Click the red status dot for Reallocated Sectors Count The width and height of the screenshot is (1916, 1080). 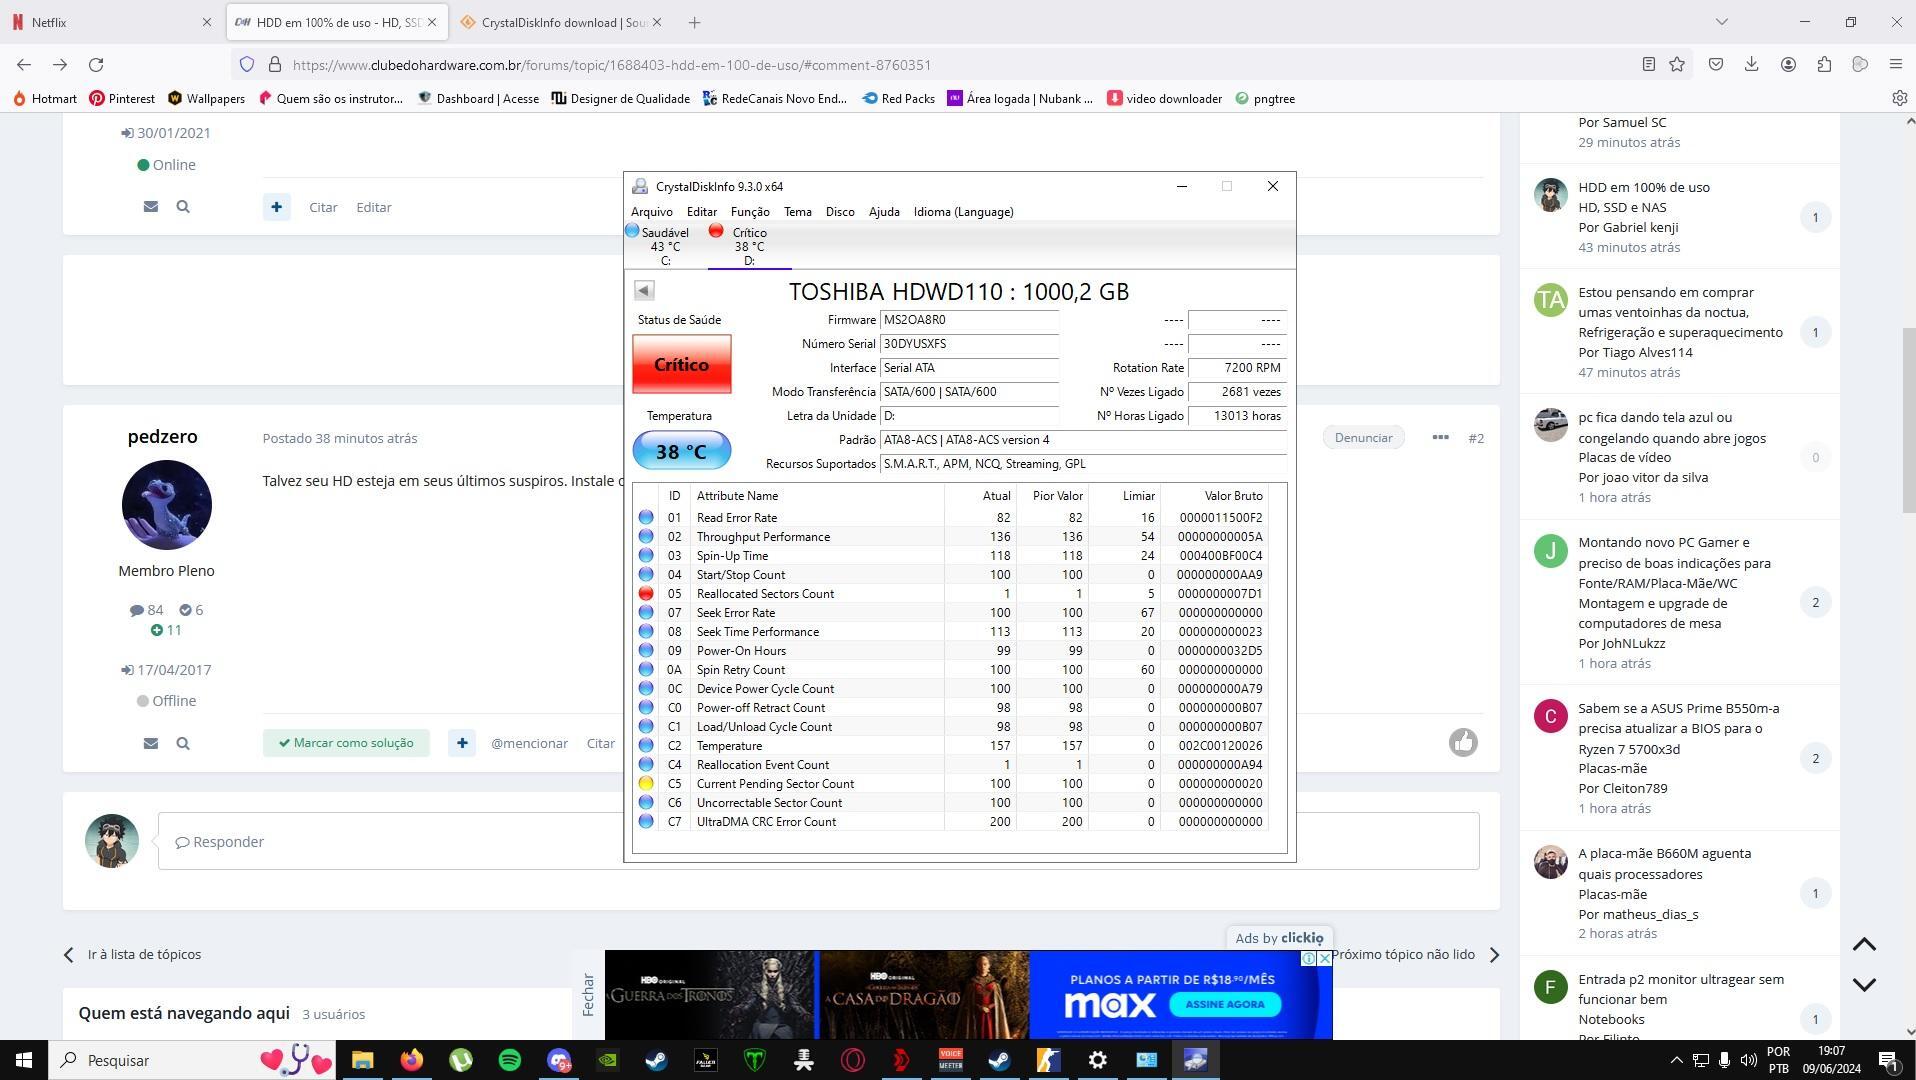646,594
